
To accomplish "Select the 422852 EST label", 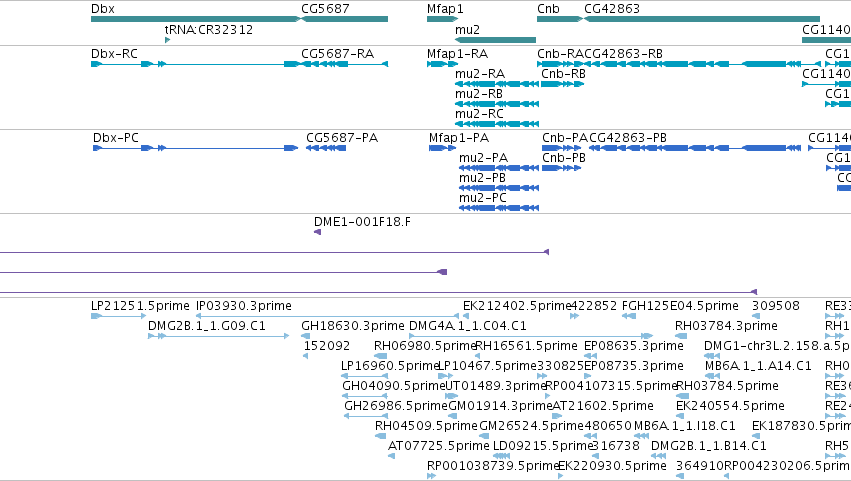I will tap(594, 306).
